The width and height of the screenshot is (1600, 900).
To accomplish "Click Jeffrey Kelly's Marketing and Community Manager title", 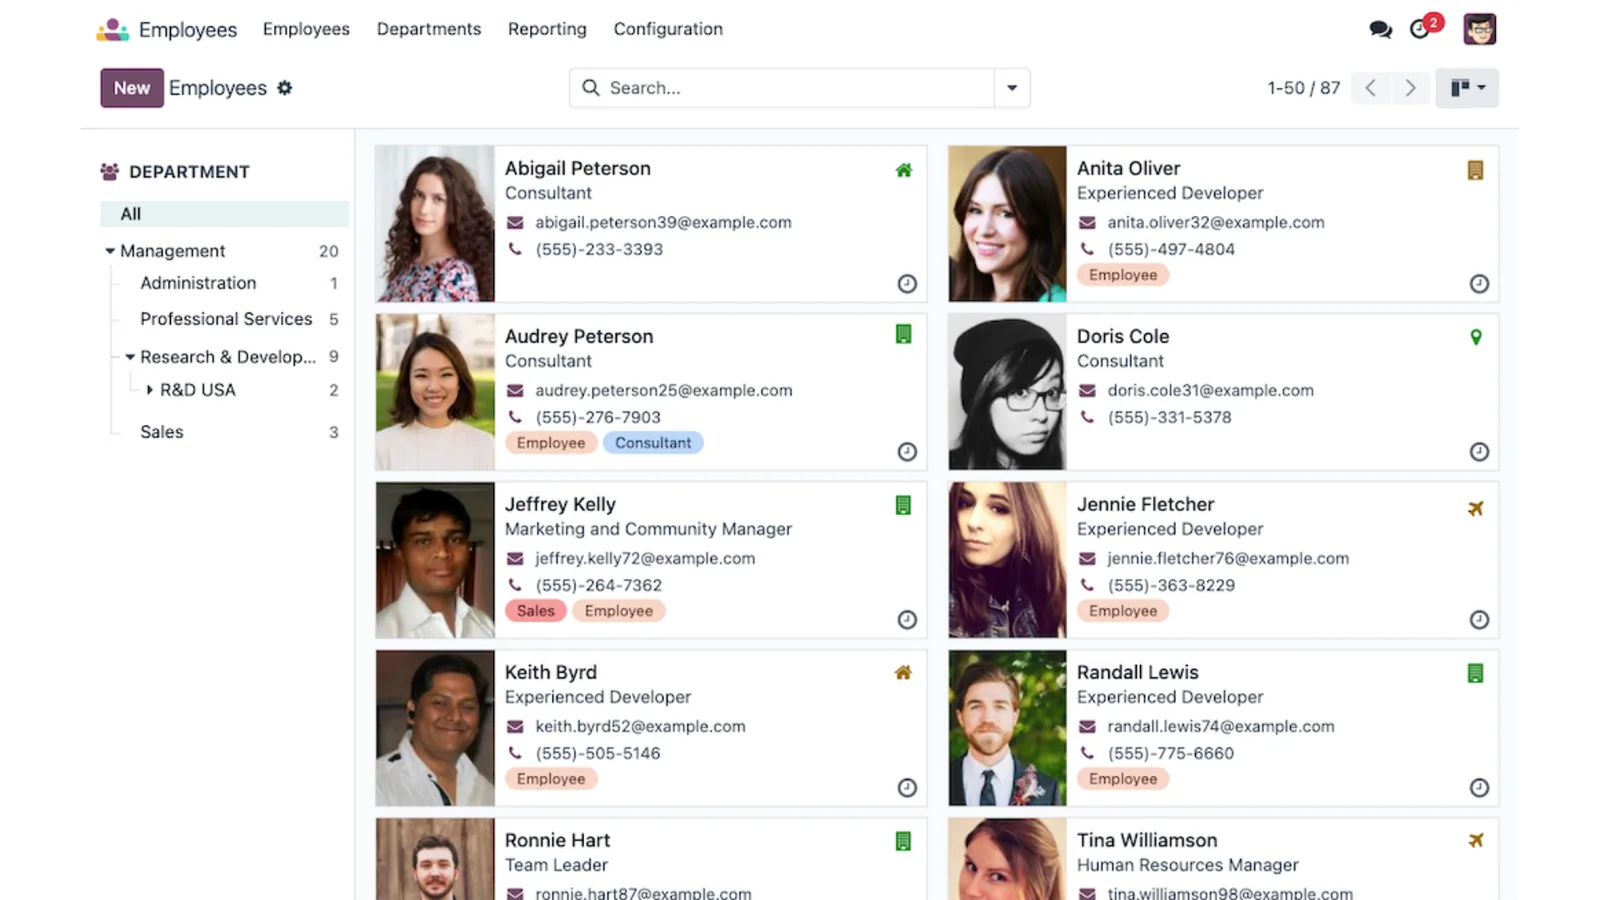I will [x=648, y=529].
